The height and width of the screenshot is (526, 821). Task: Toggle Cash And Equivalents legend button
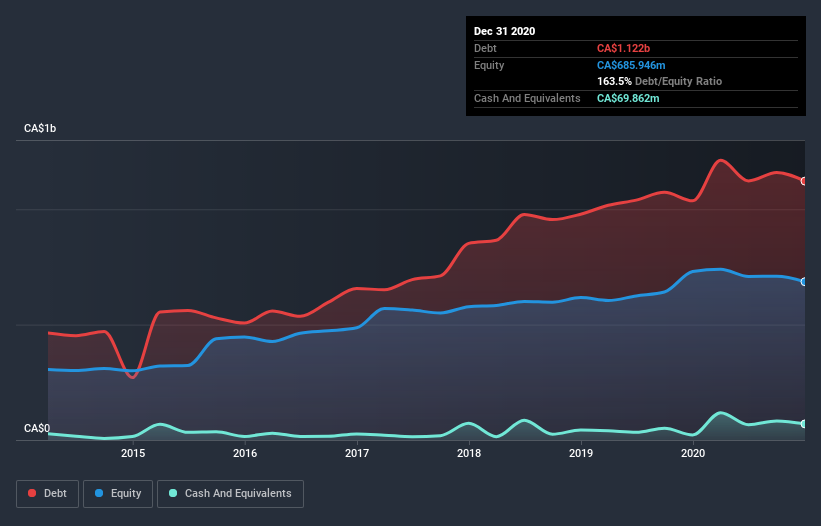[x=230, y=494]
